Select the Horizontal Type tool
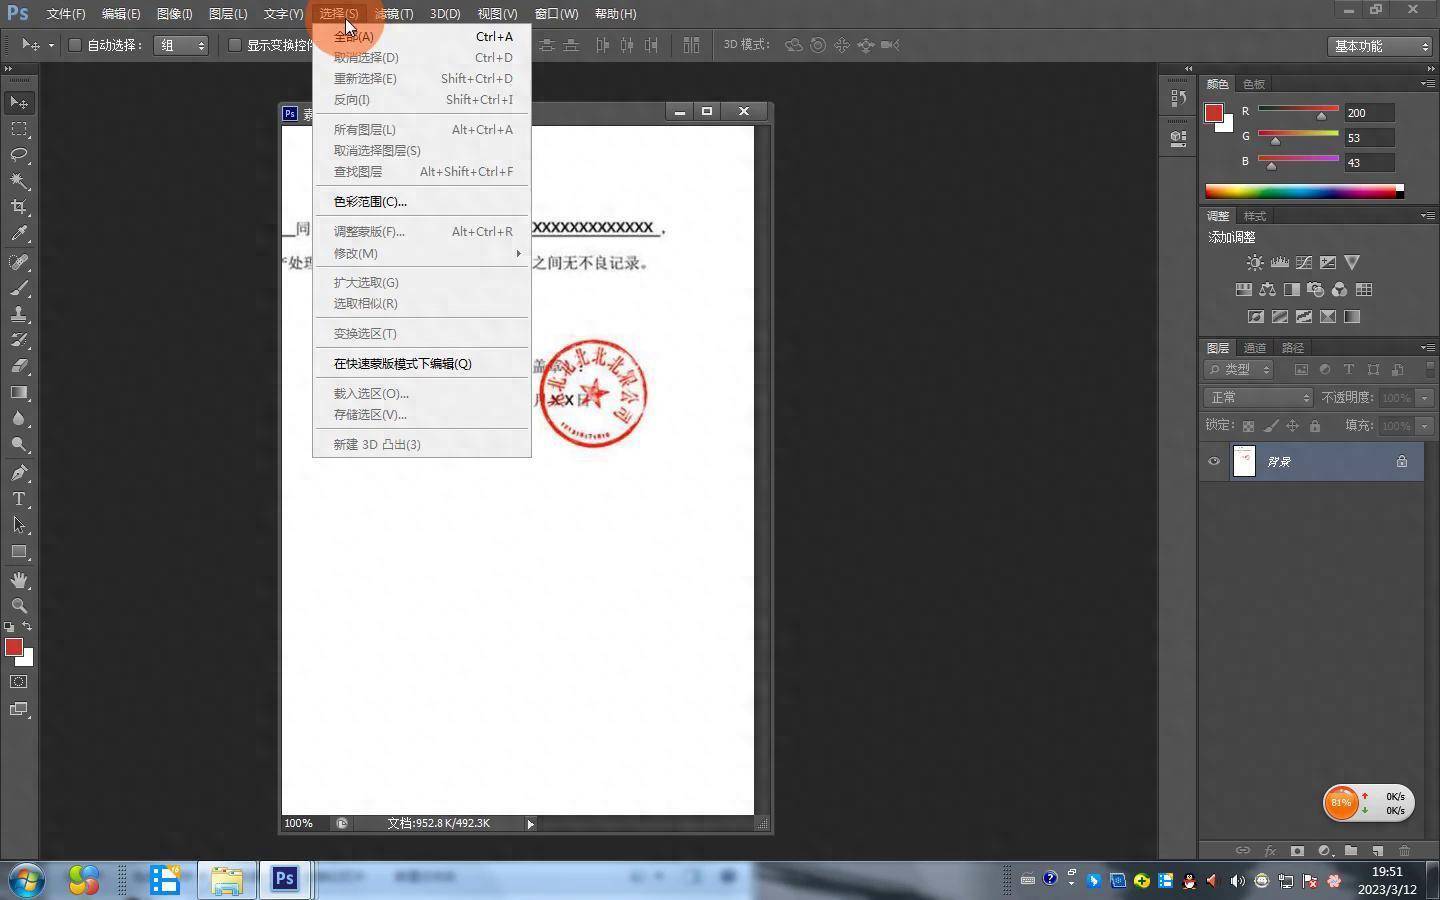The width and height of the screenshot is (1440, 900). pos(19,499)
